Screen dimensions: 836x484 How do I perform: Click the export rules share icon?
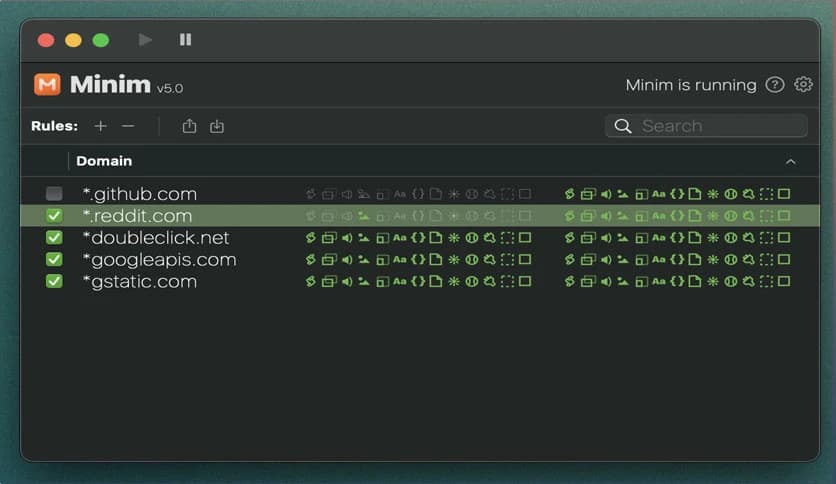click(189, 126)
